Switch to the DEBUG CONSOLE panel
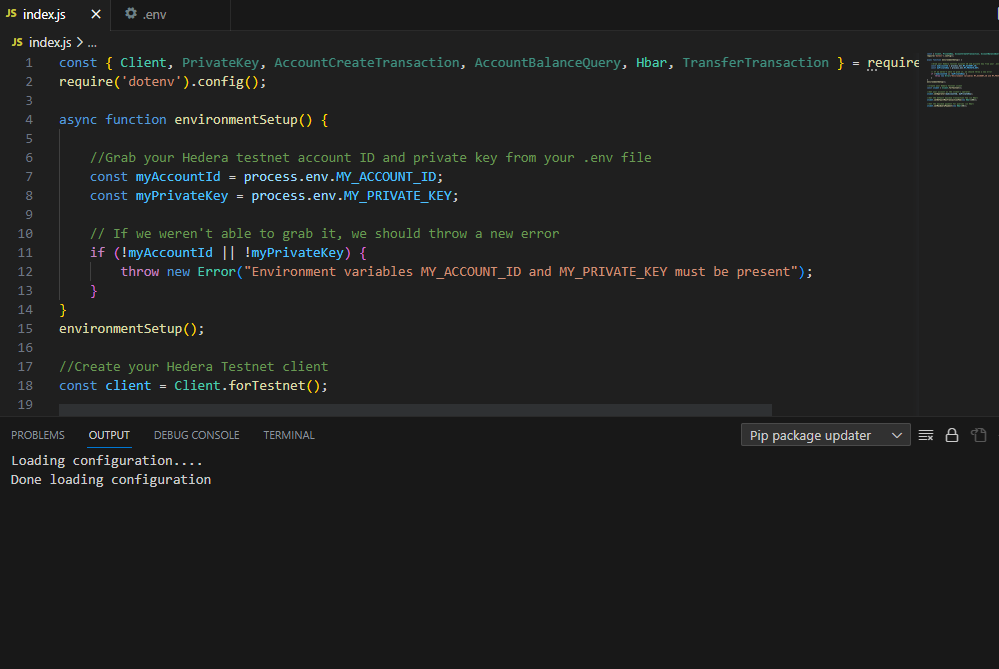 tap(196, 434)
